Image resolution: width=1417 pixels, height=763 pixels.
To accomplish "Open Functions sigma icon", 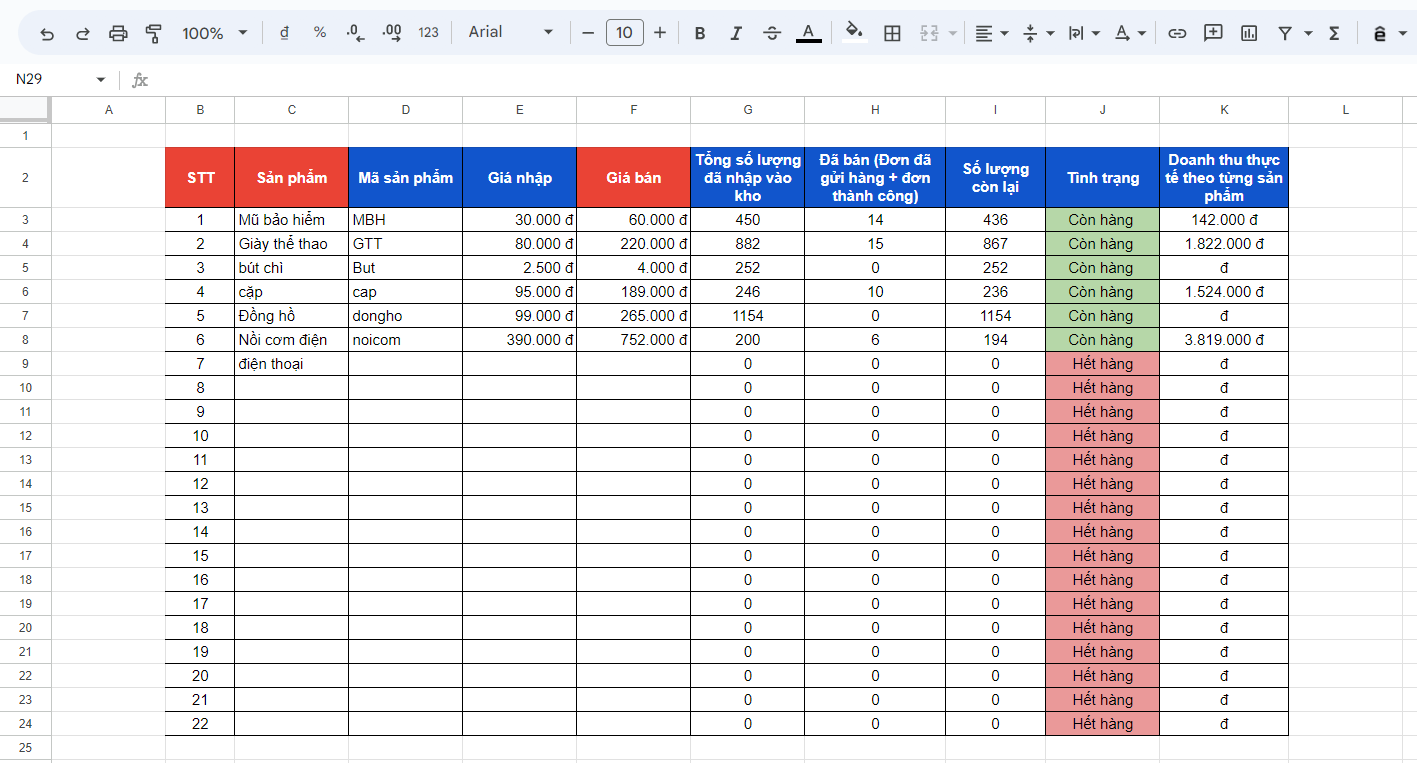I will pos(1334,33).
